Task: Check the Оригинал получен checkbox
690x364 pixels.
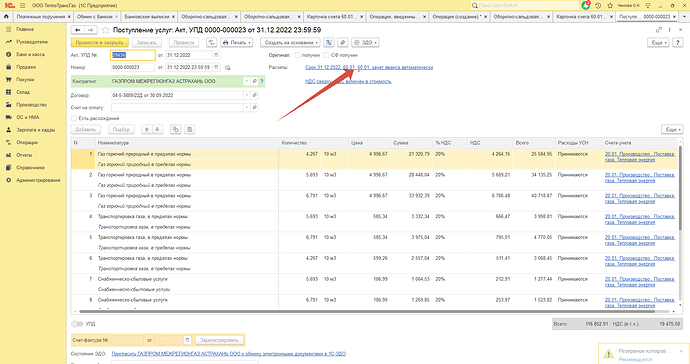Action: point(297,55)
